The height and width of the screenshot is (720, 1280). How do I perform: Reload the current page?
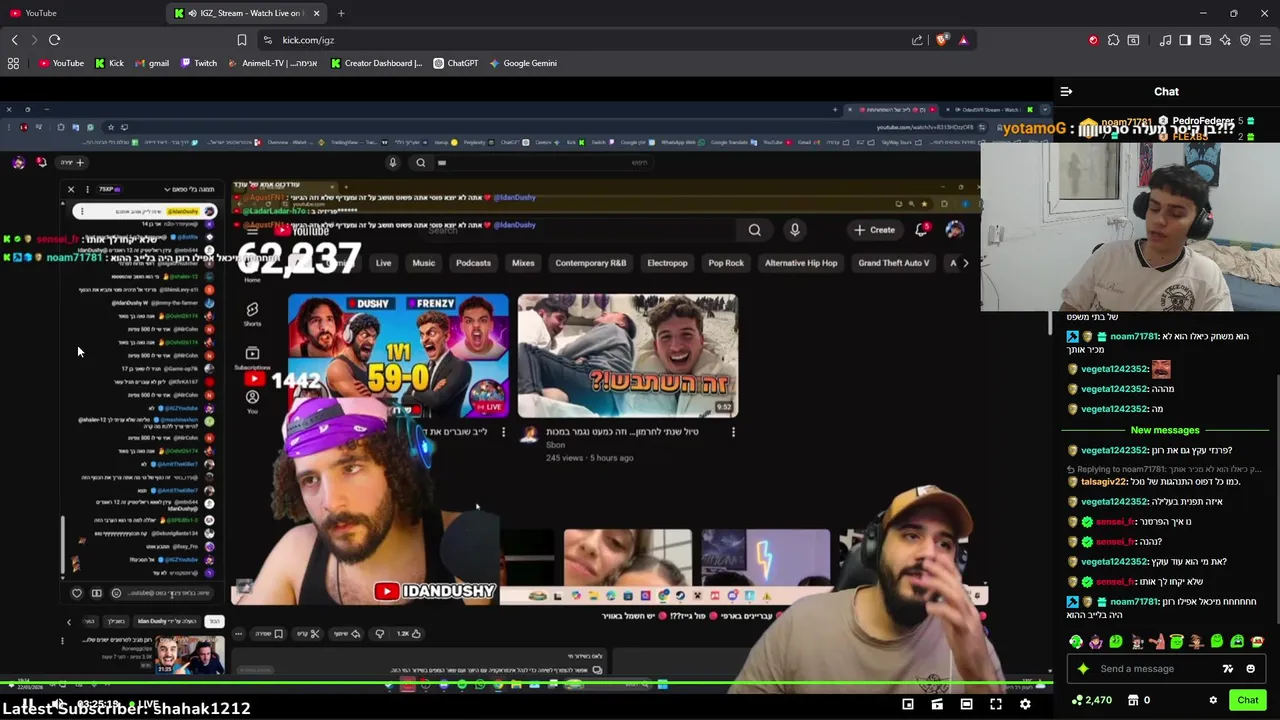[x=55, y=40]
